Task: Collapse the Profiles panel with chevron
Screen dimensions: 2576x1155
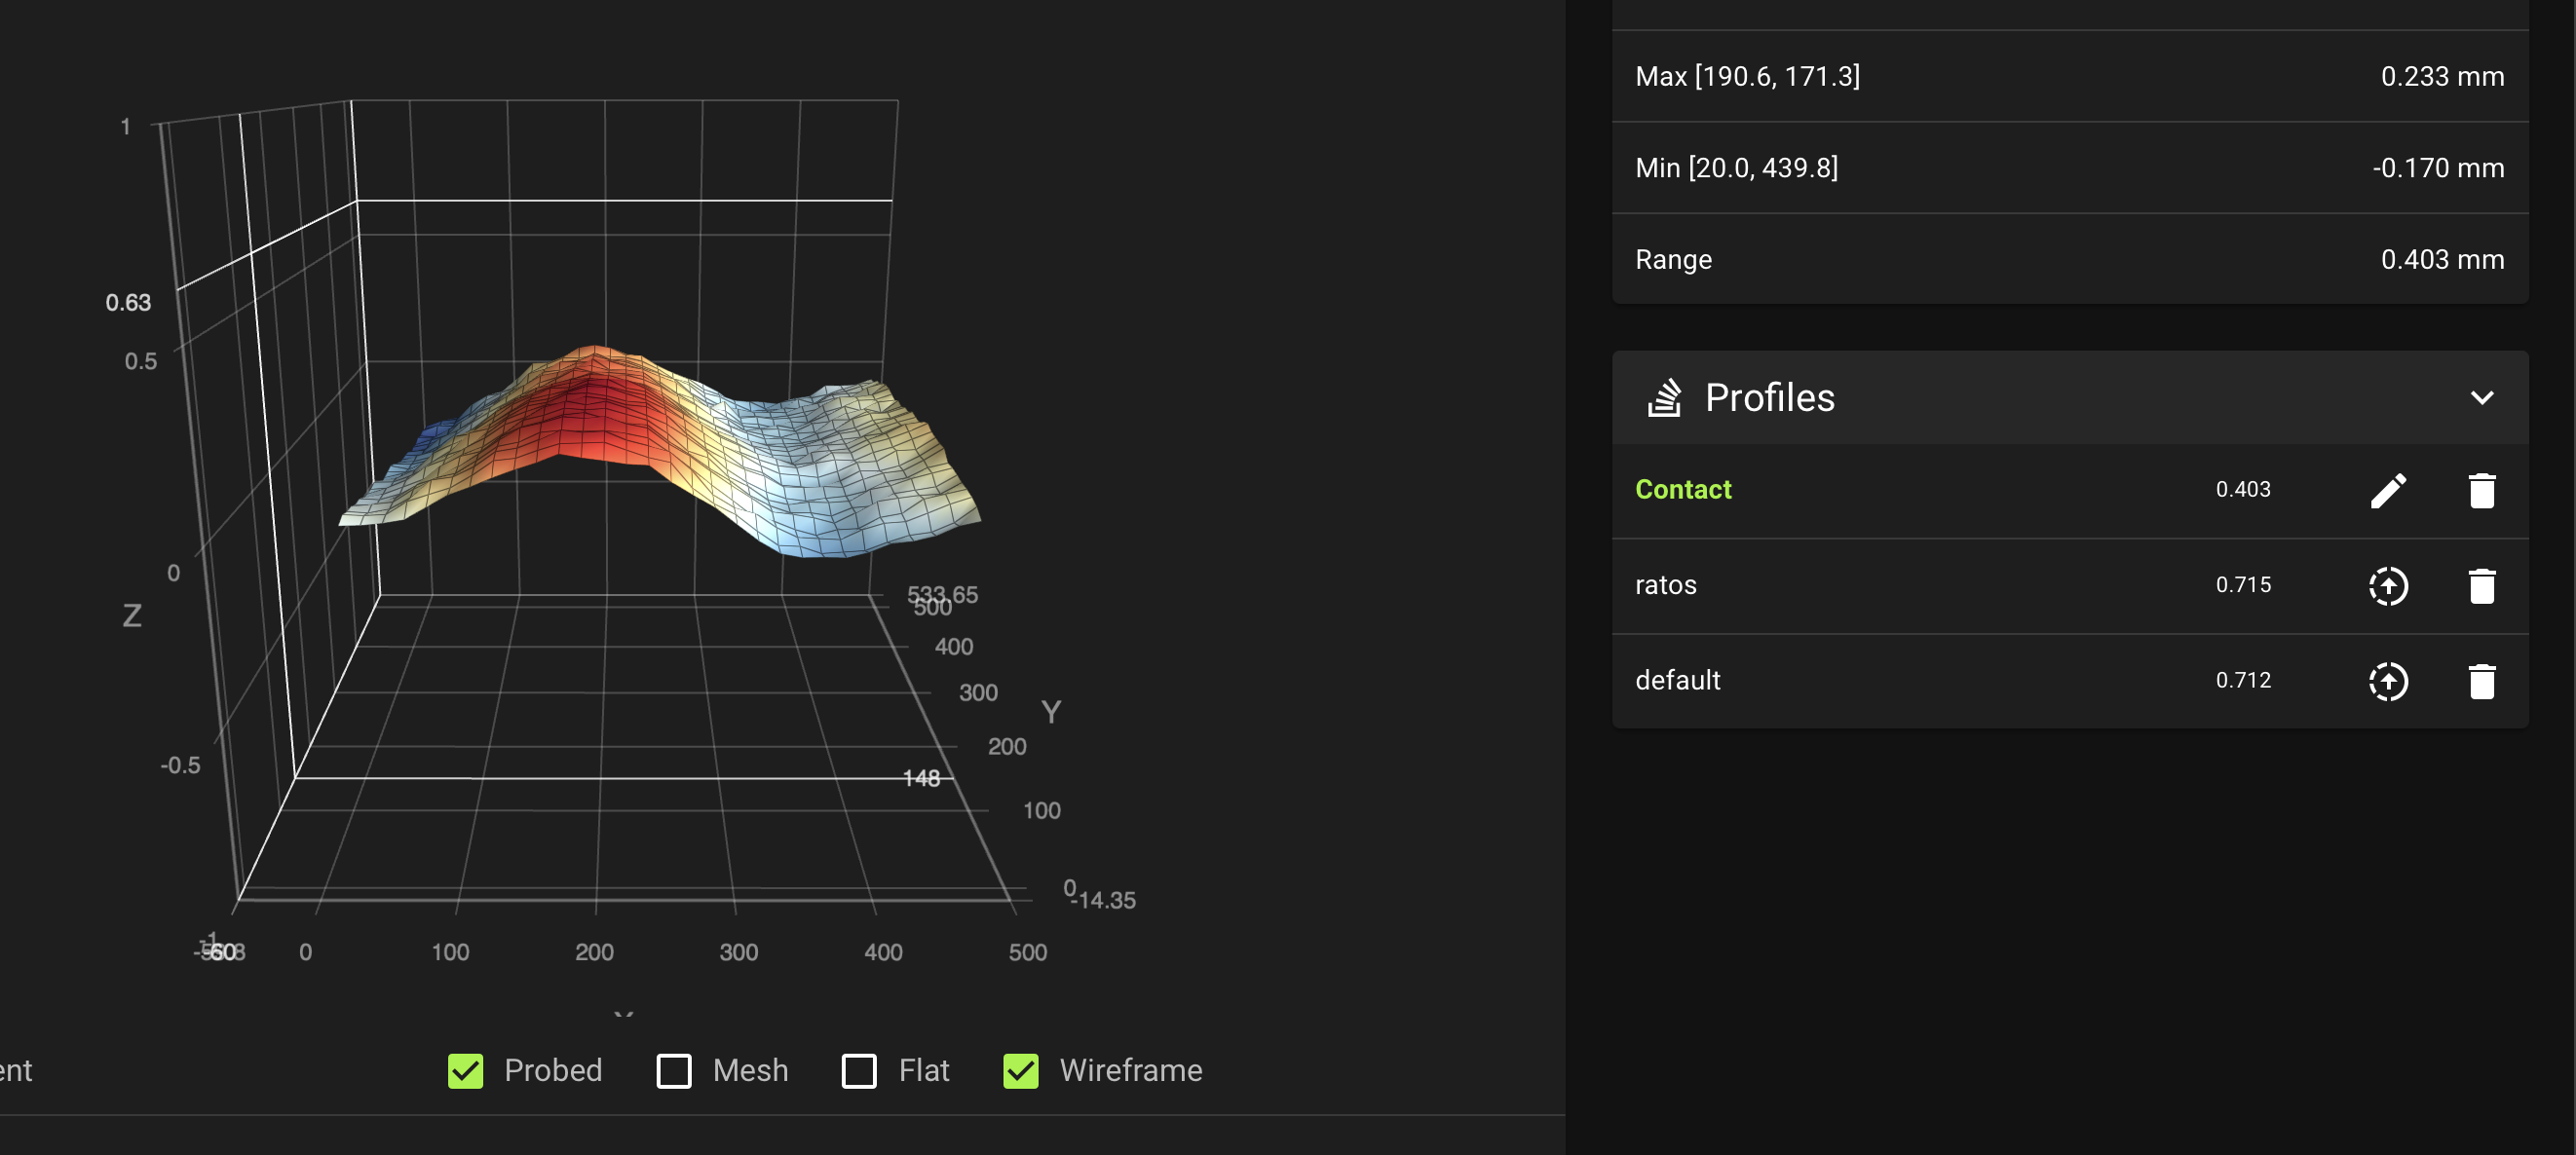Action: pos(2481,398)
